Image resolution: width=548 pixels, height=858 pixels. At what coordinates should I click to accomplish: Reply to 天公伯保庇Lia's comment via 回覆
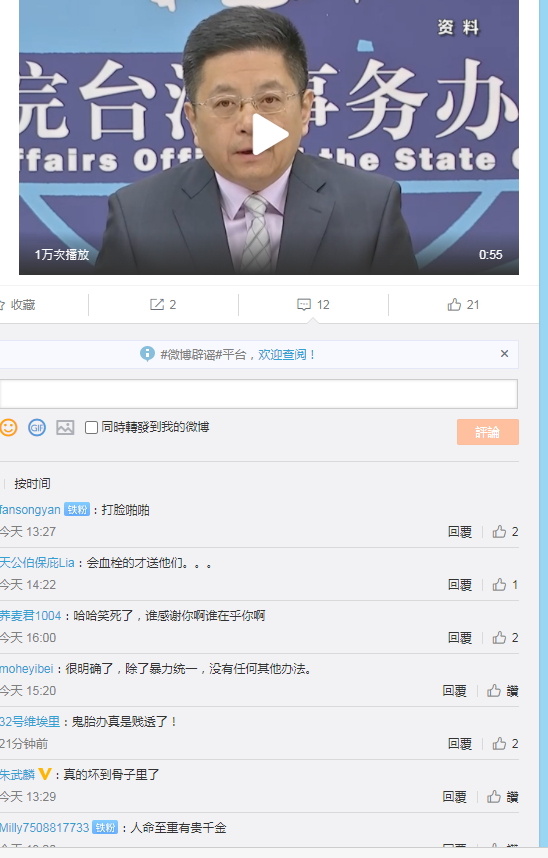[460, 585]
